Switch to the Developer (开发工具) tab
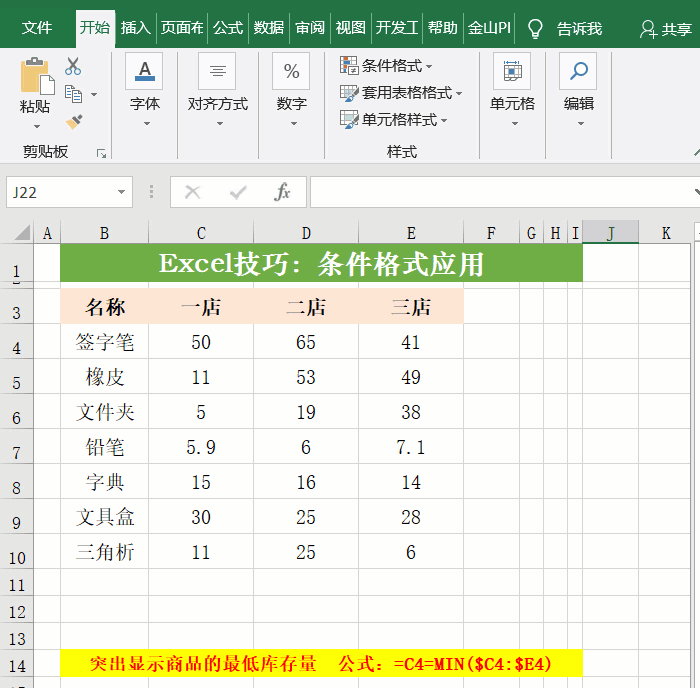This screenshot has width=700, height=688. click(x=396, y=28)
